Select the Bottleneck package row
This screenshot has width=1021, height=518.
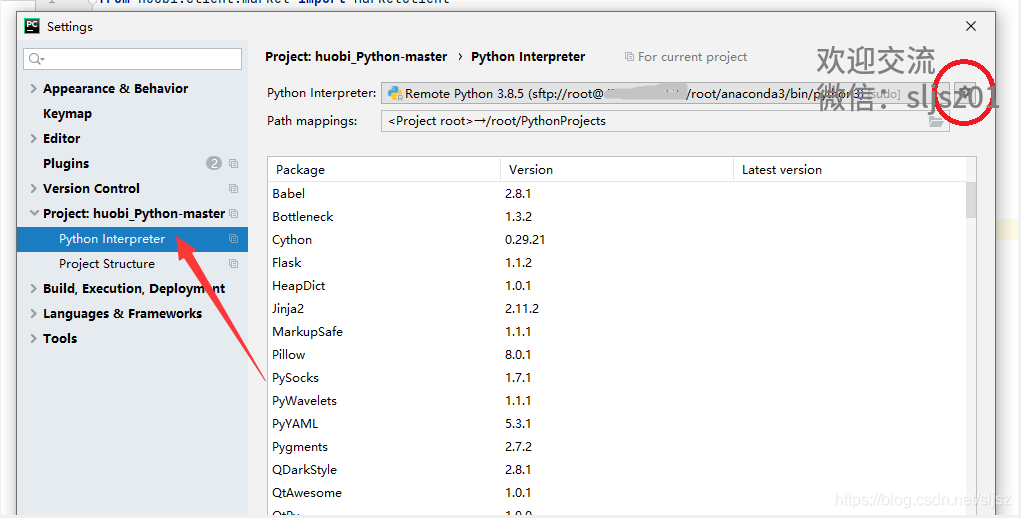pyautogui.click(x=617, y=217)
